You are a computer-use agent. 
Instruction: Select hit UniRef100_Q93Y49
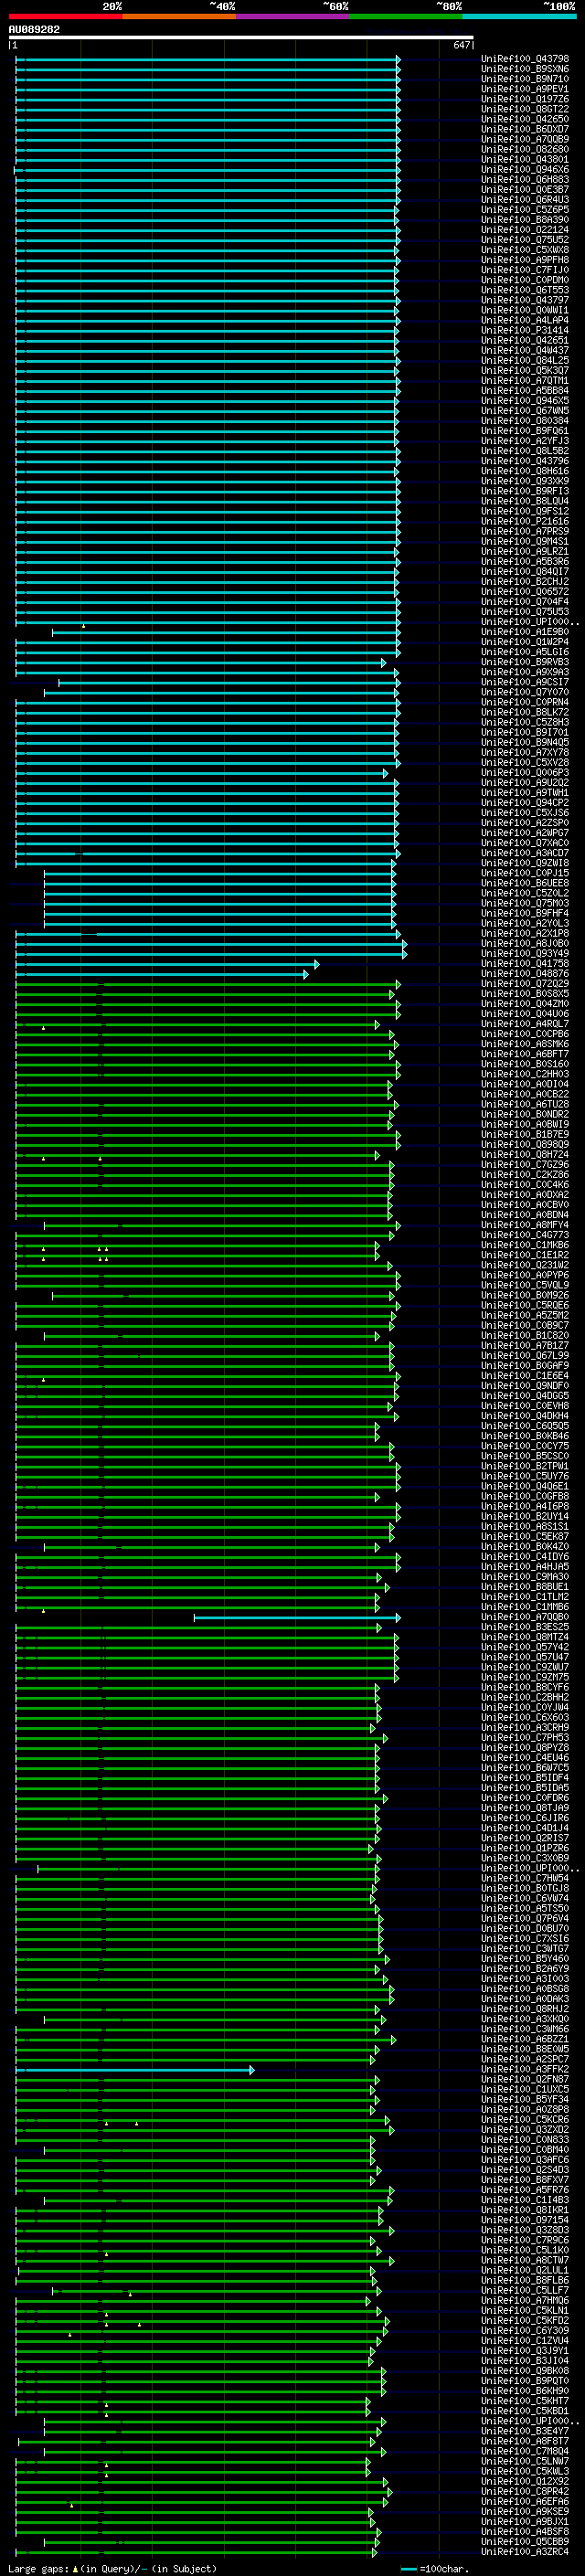(x=525, y=953)
